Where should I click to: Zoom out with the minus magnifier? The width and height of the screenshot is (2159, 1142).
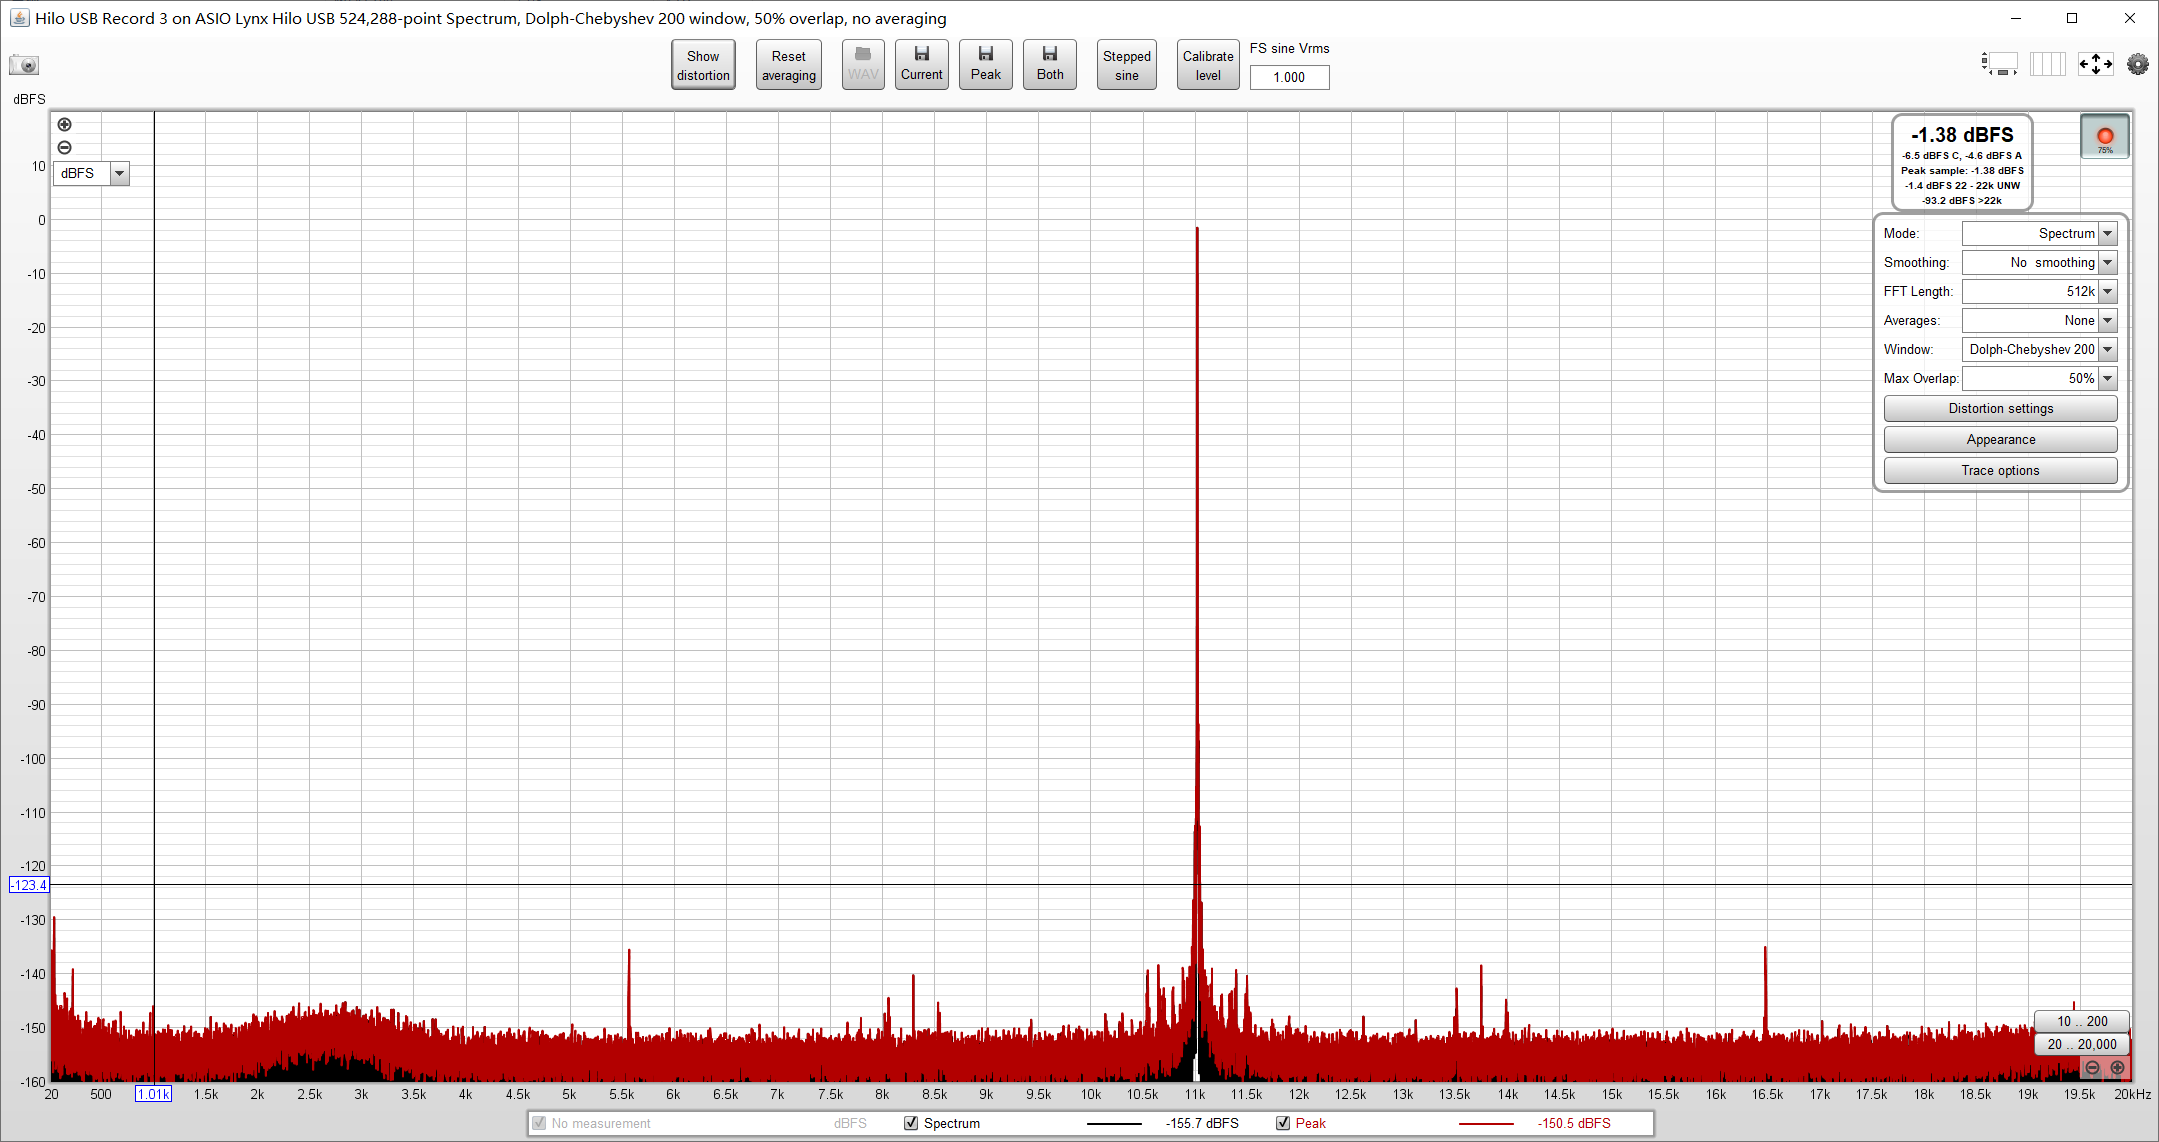65,148
